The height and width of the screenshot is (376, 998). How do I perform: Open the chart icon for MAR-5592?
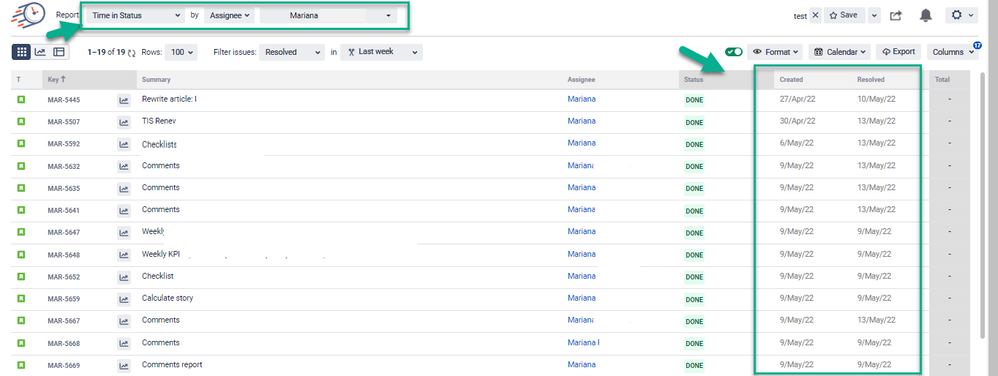tap(124, 144)
